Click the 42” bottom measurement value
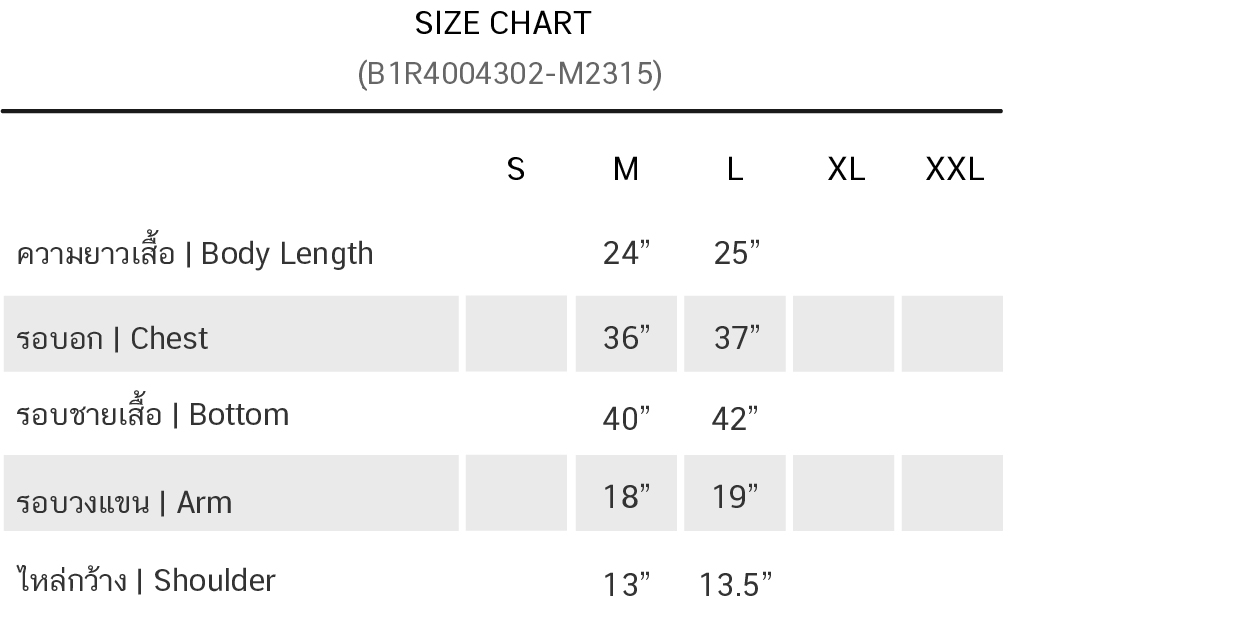1255x622 pixels. (735, 418)
